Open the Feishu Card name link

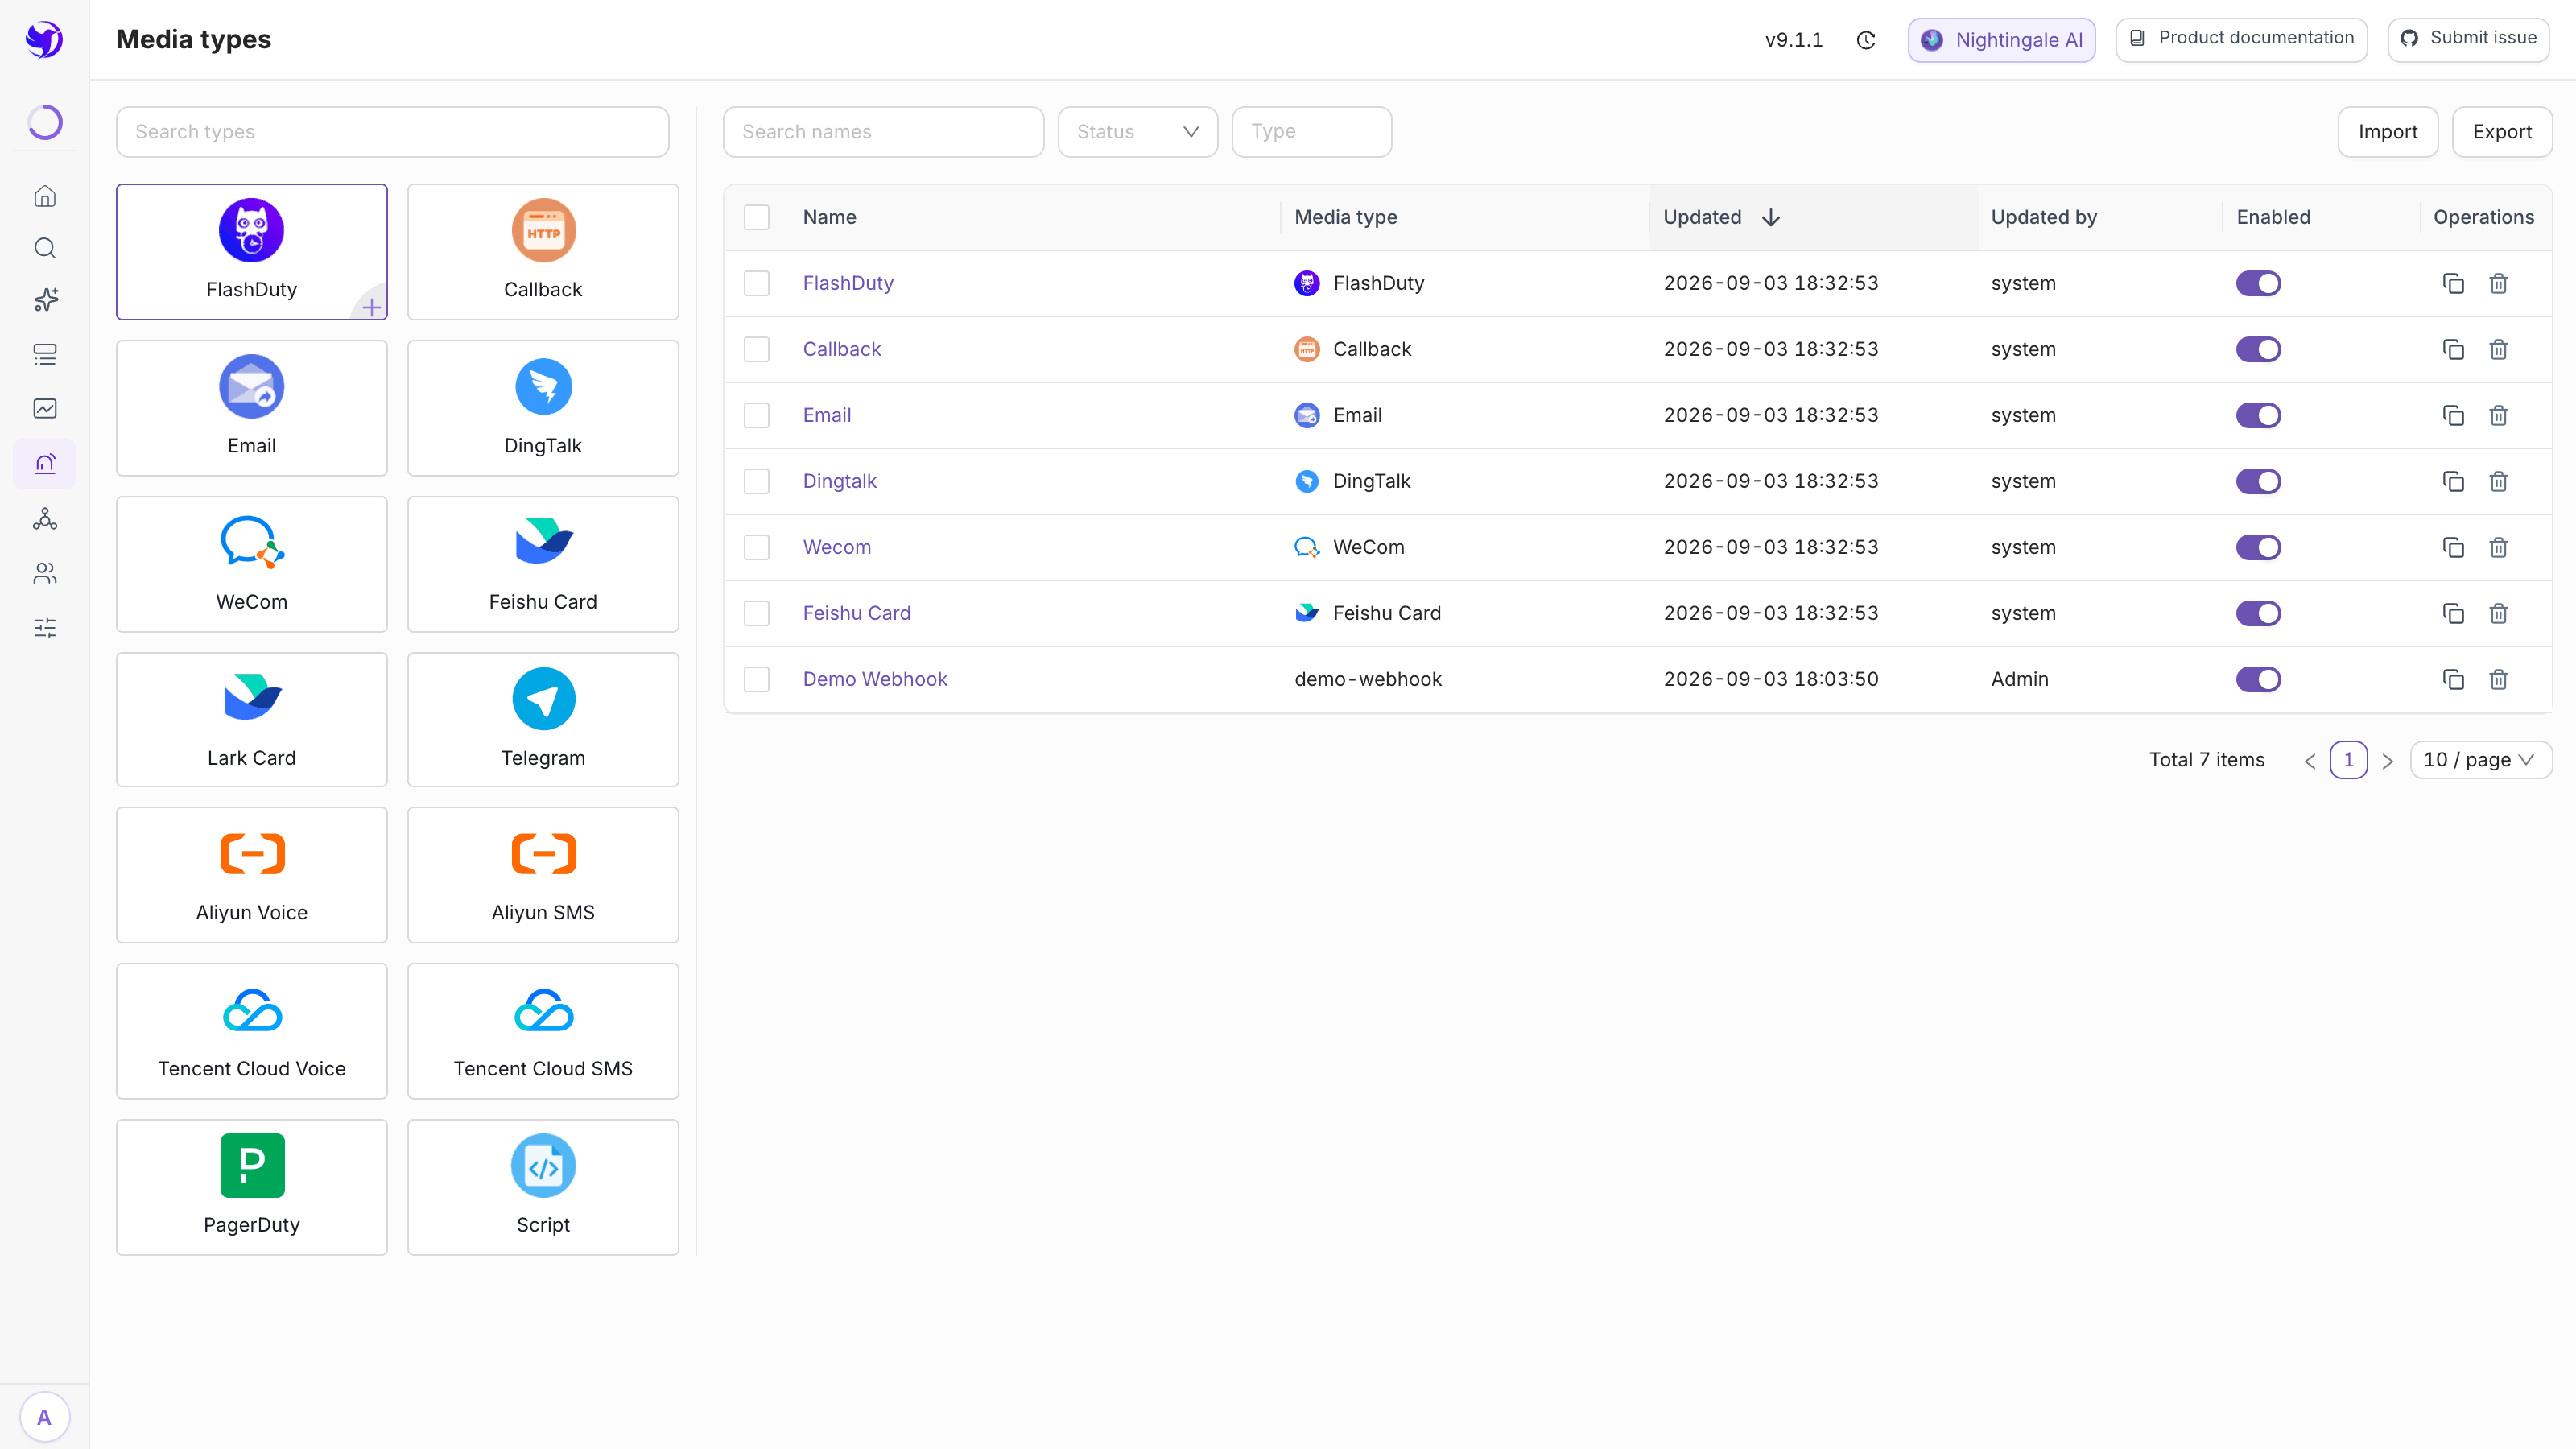(857, 613)
